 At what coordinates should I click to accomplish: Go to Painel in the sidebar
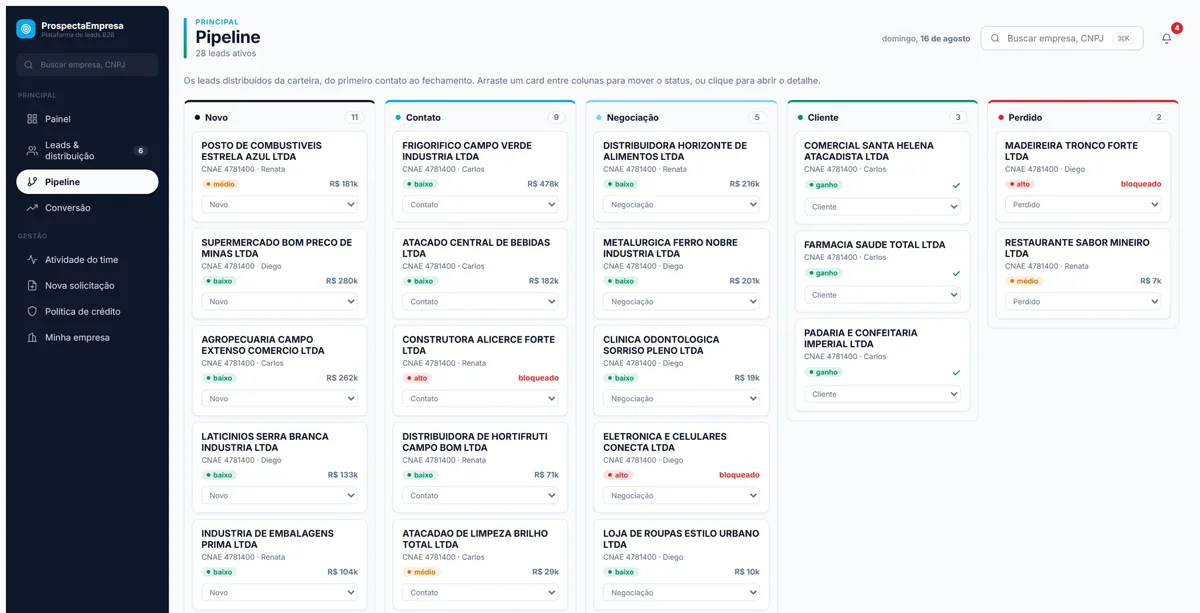pyautogui.click(x=87, y=119)
